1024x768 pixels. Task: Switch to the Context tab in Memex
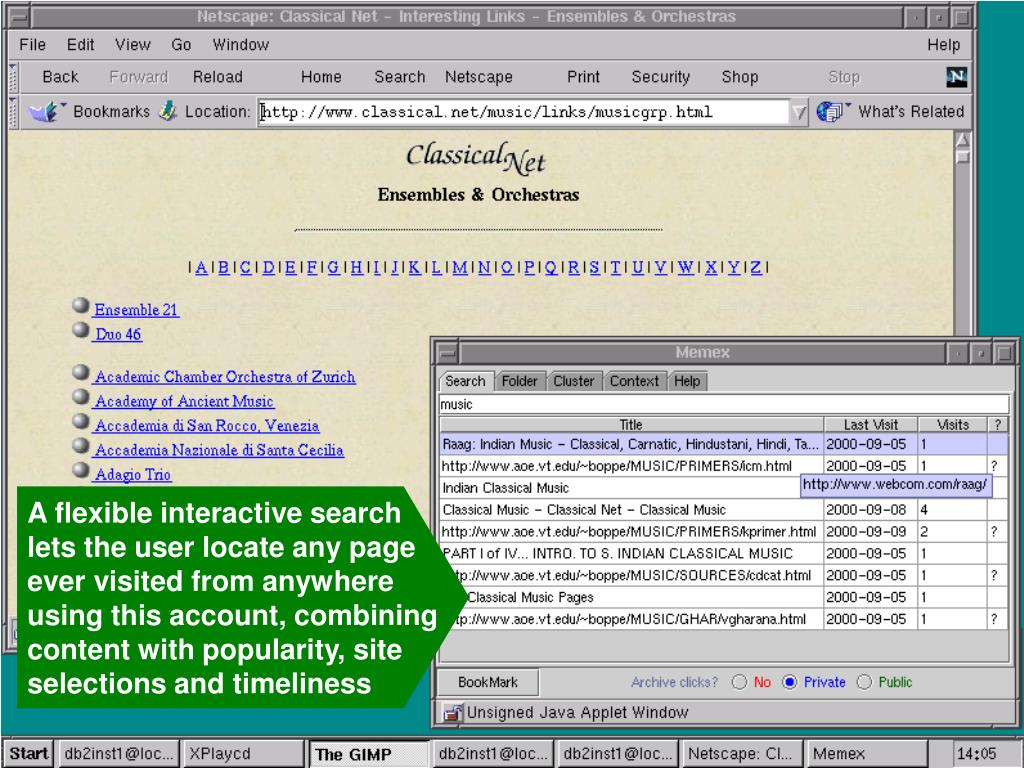[x=634, y=381]
